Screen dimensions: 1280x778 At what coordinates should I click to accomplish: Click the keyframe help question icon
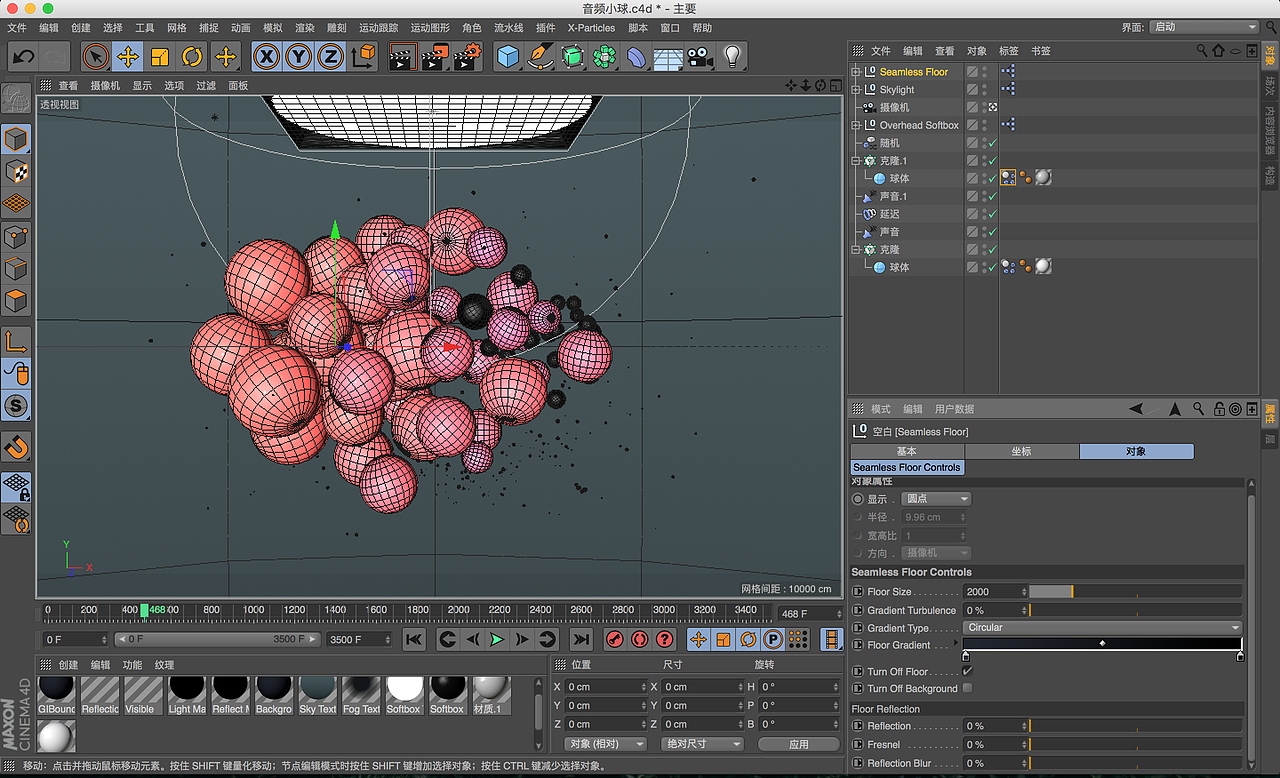(665, 639)
